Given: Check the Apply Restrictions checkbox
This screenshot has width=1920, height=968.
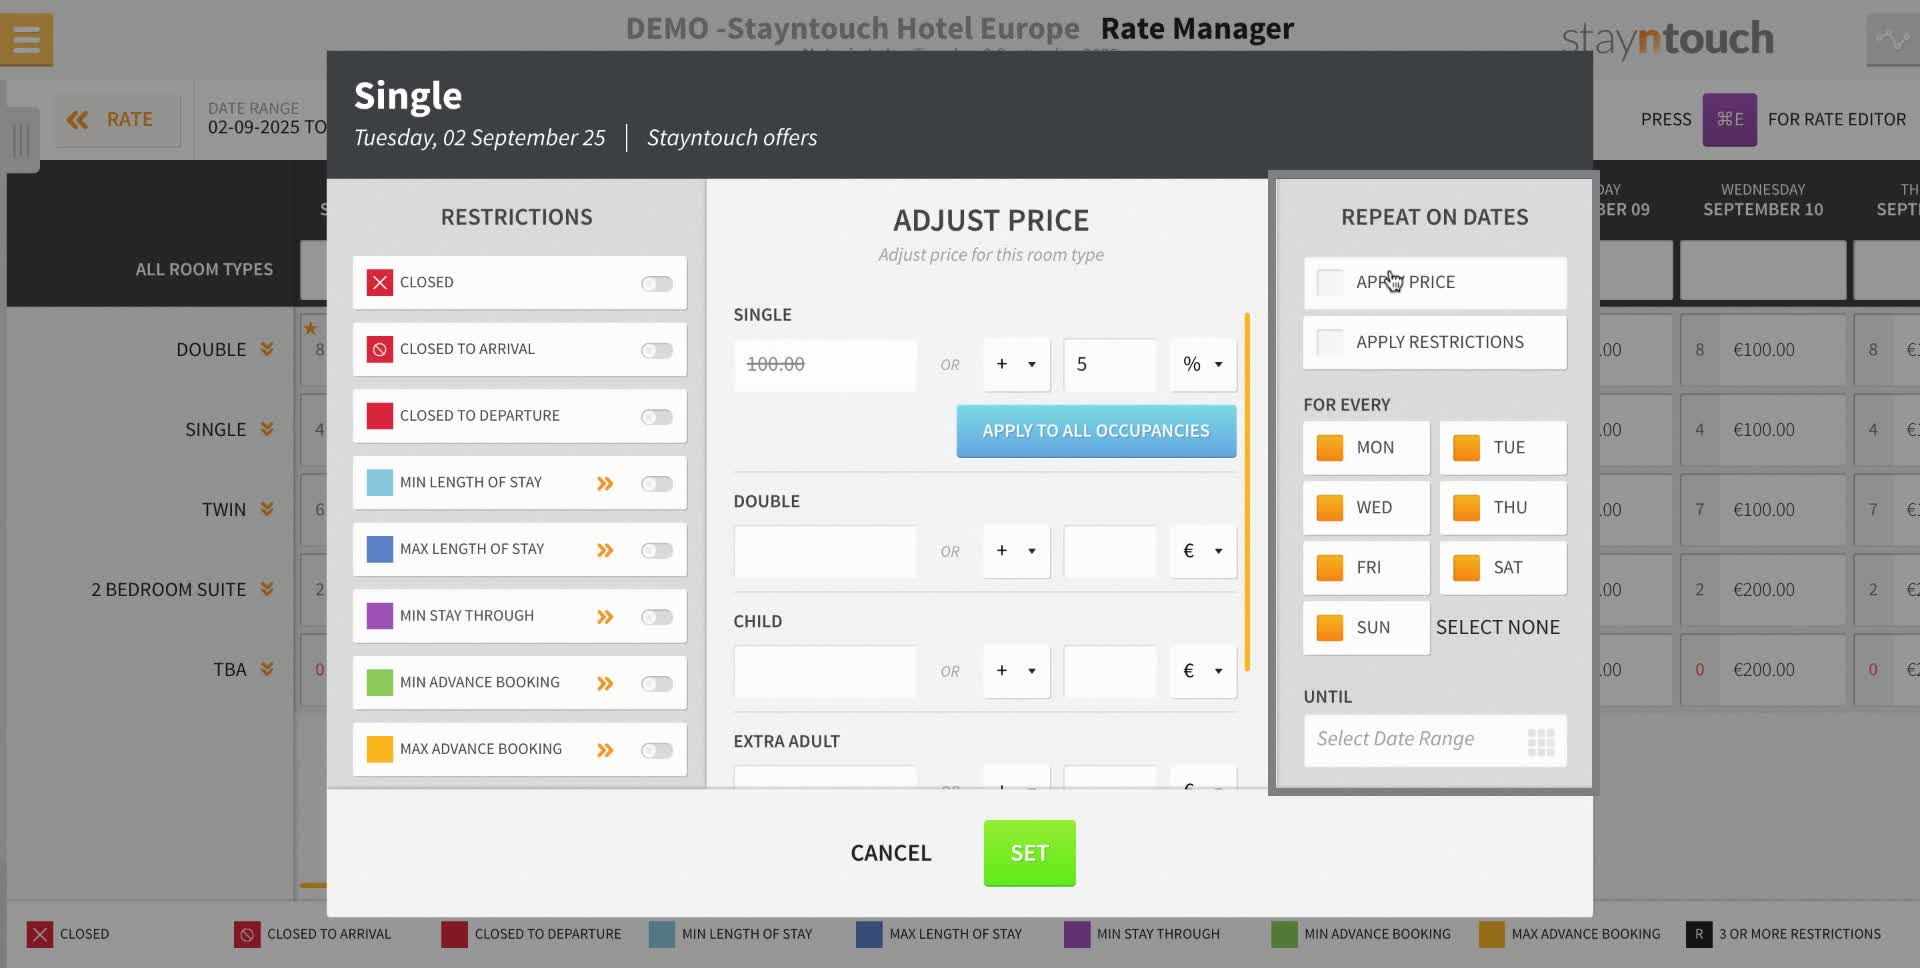Looking at the screenshot, I should click(1330, 342).
